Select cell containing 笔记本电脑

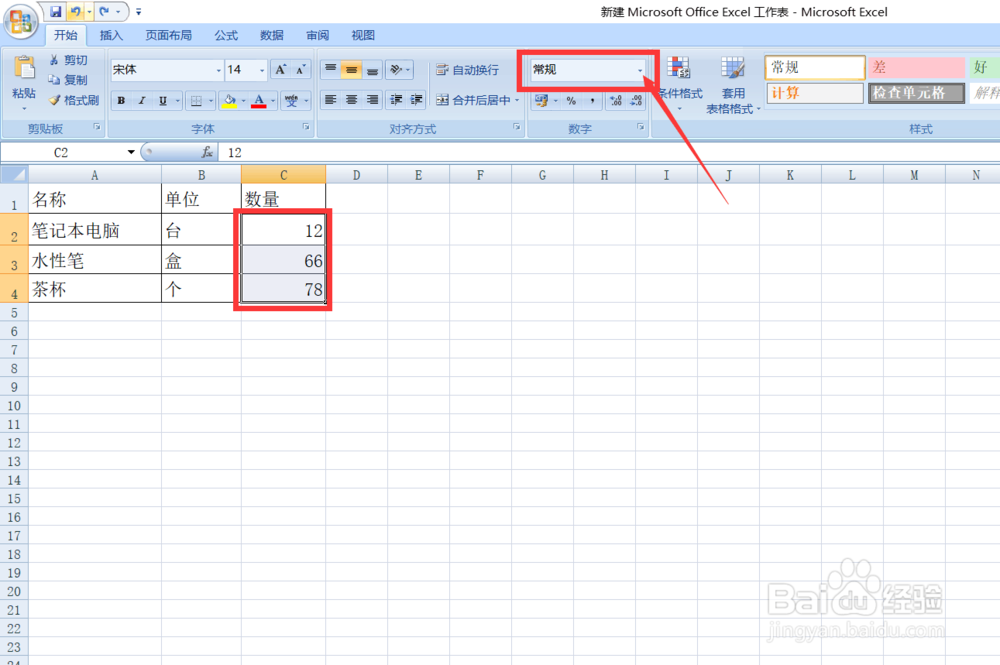pos(94,230)
